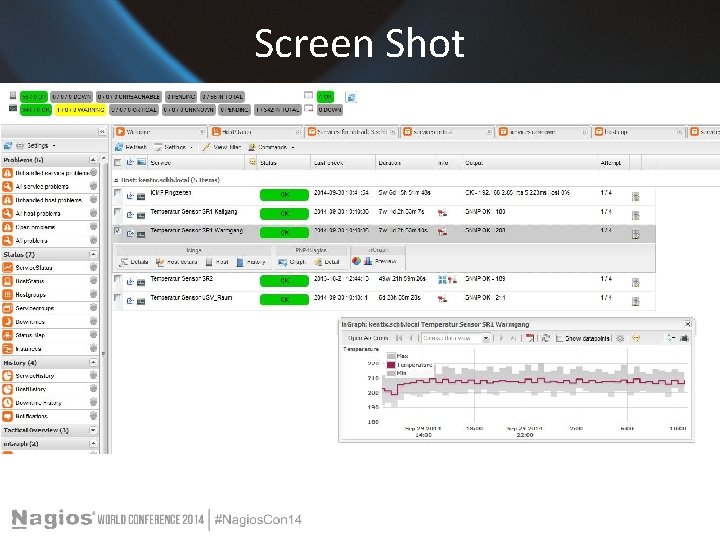Switch to the HostStatus tab

pyautogui.click(x=256, y=132)
